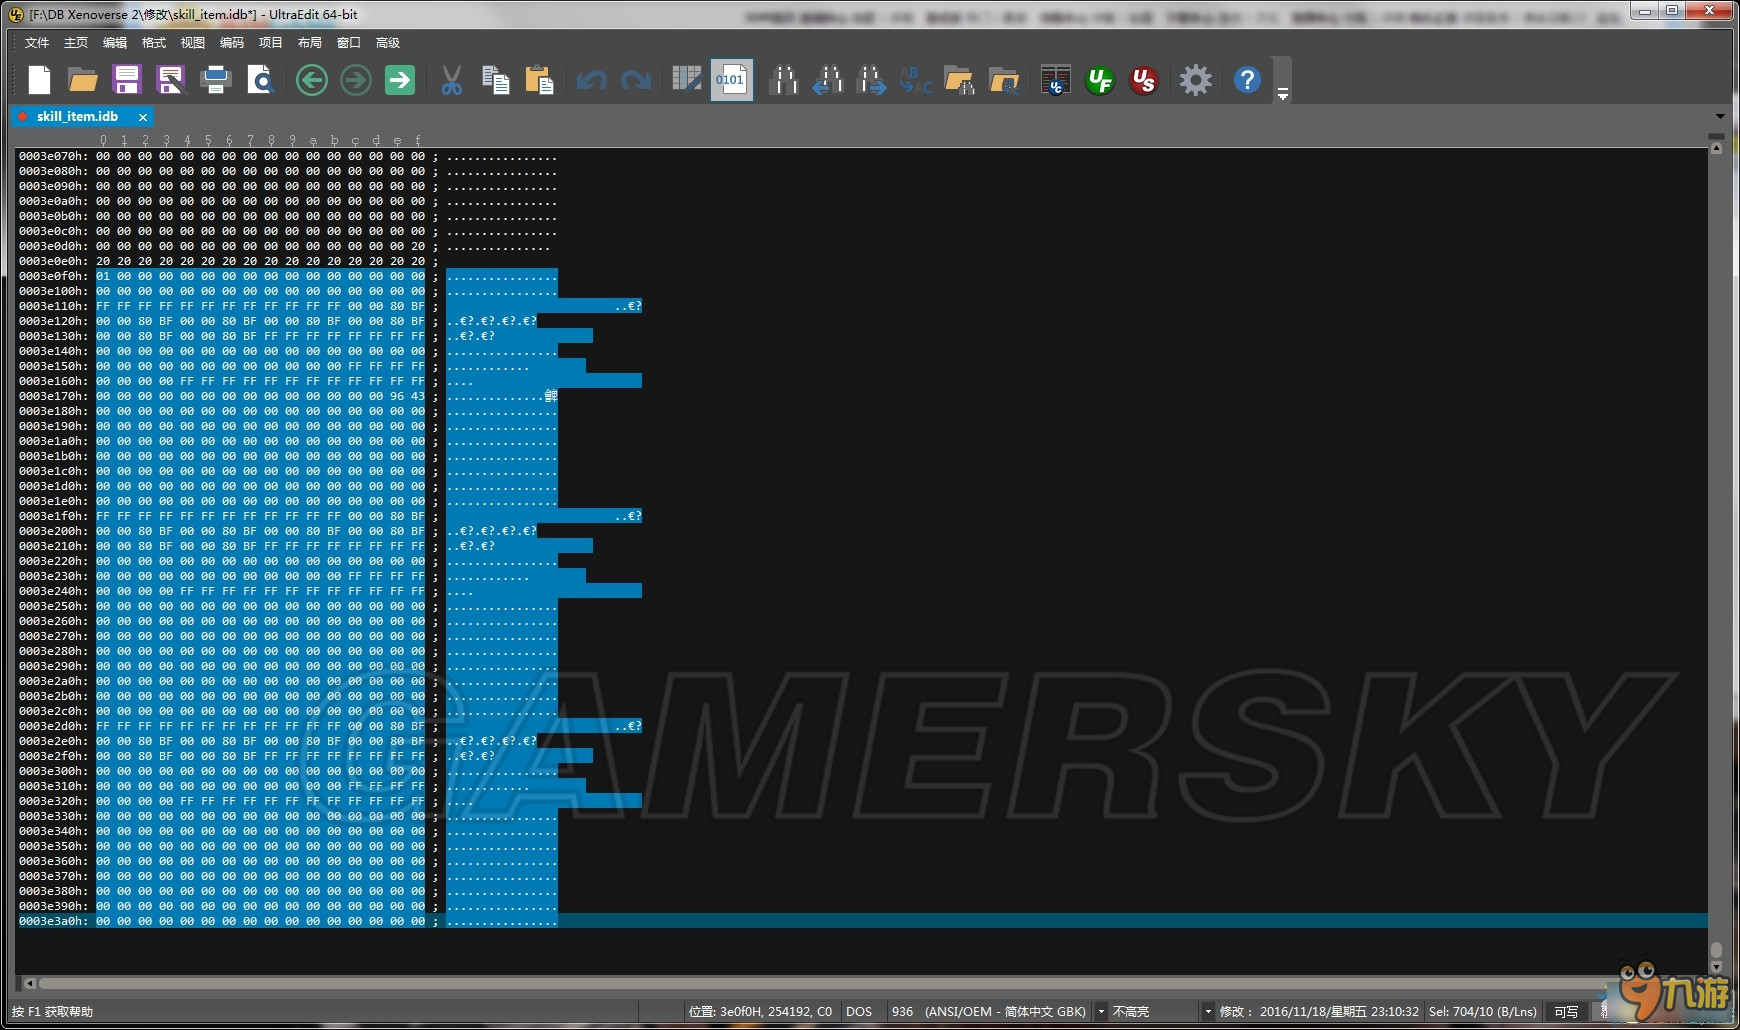The height and width of the screenshot is (1030, 1740).
Task: Open the 布局 menu
Action: click(310, 42)
